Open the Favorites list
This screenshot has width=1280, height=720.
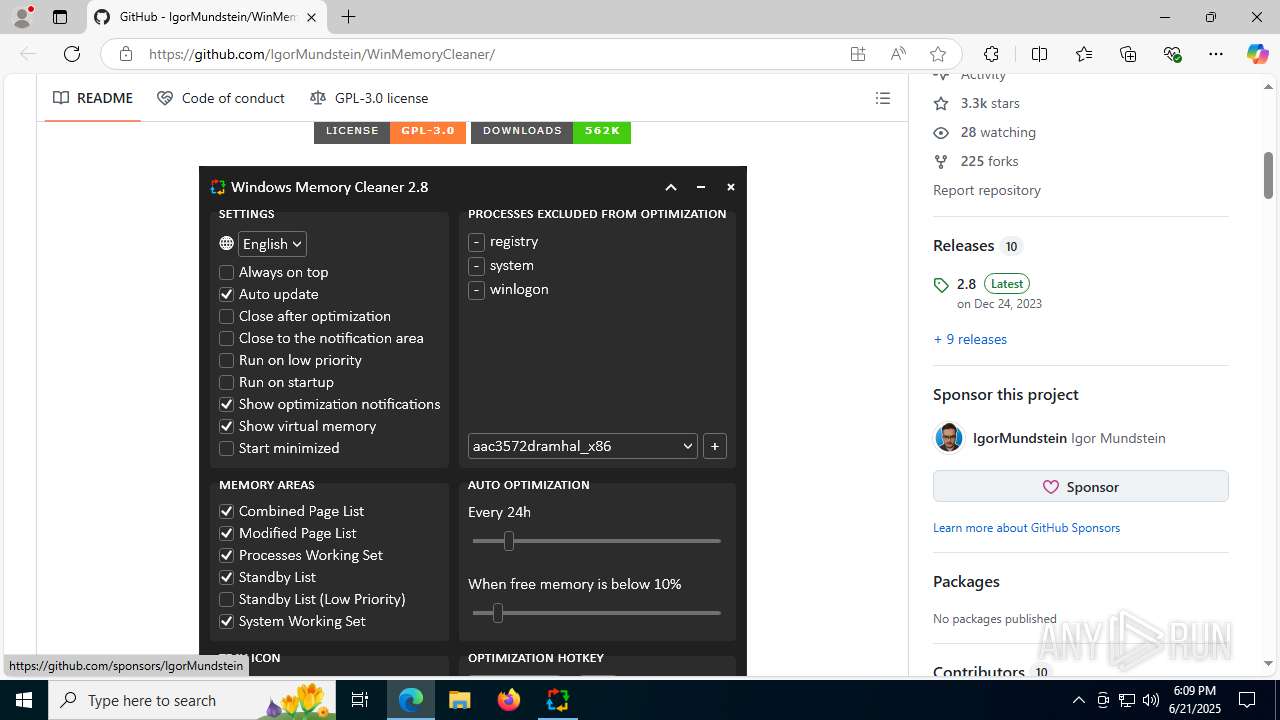point(1084,54)
